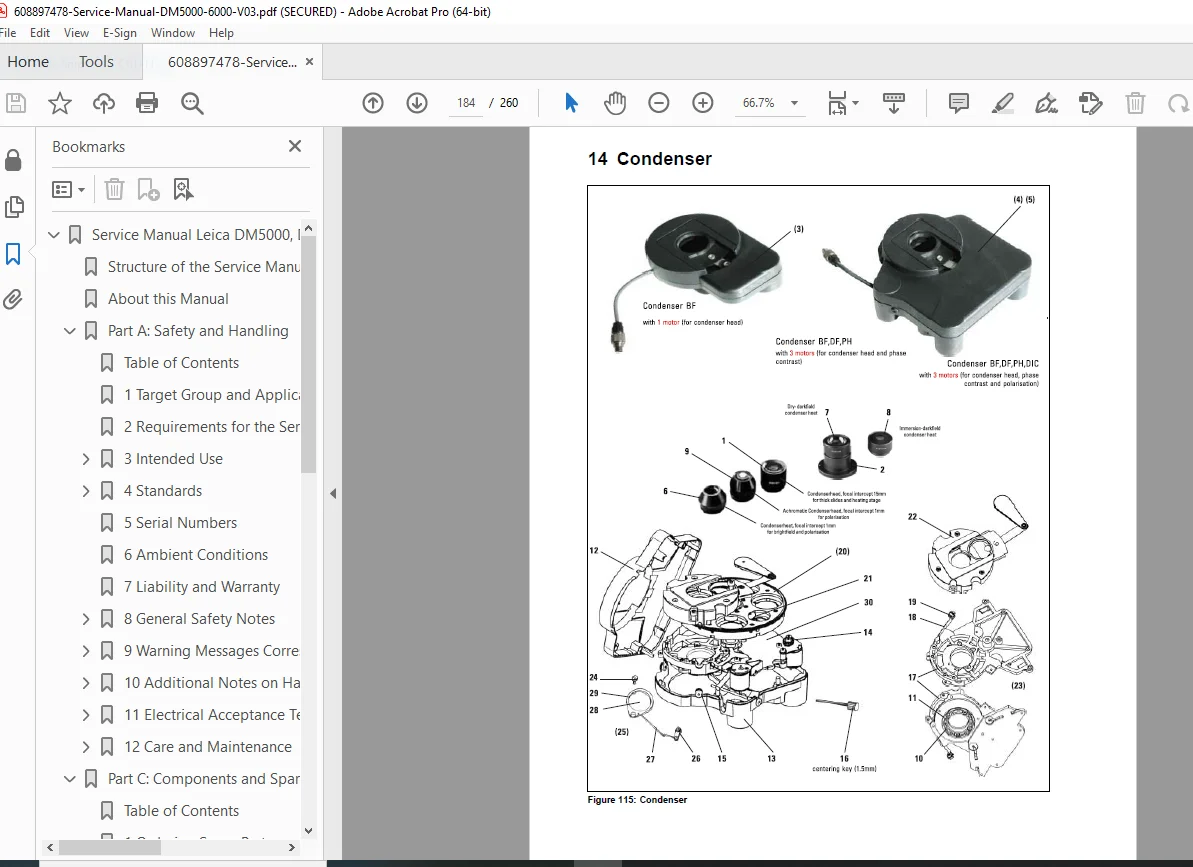This screenshot has height=867, width=1193.
Task: Go to previous page
Action: [x=373, y=103]
